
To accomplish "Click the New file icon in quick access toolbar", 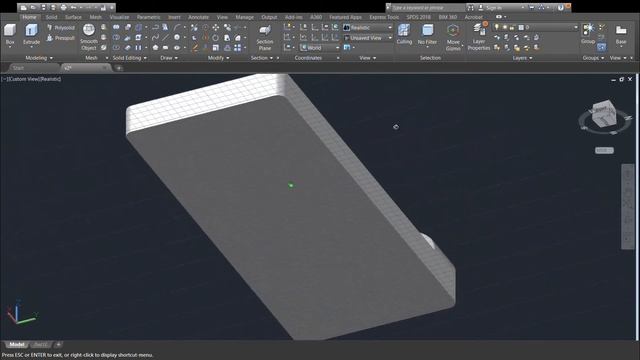I will tap(24, 7).
